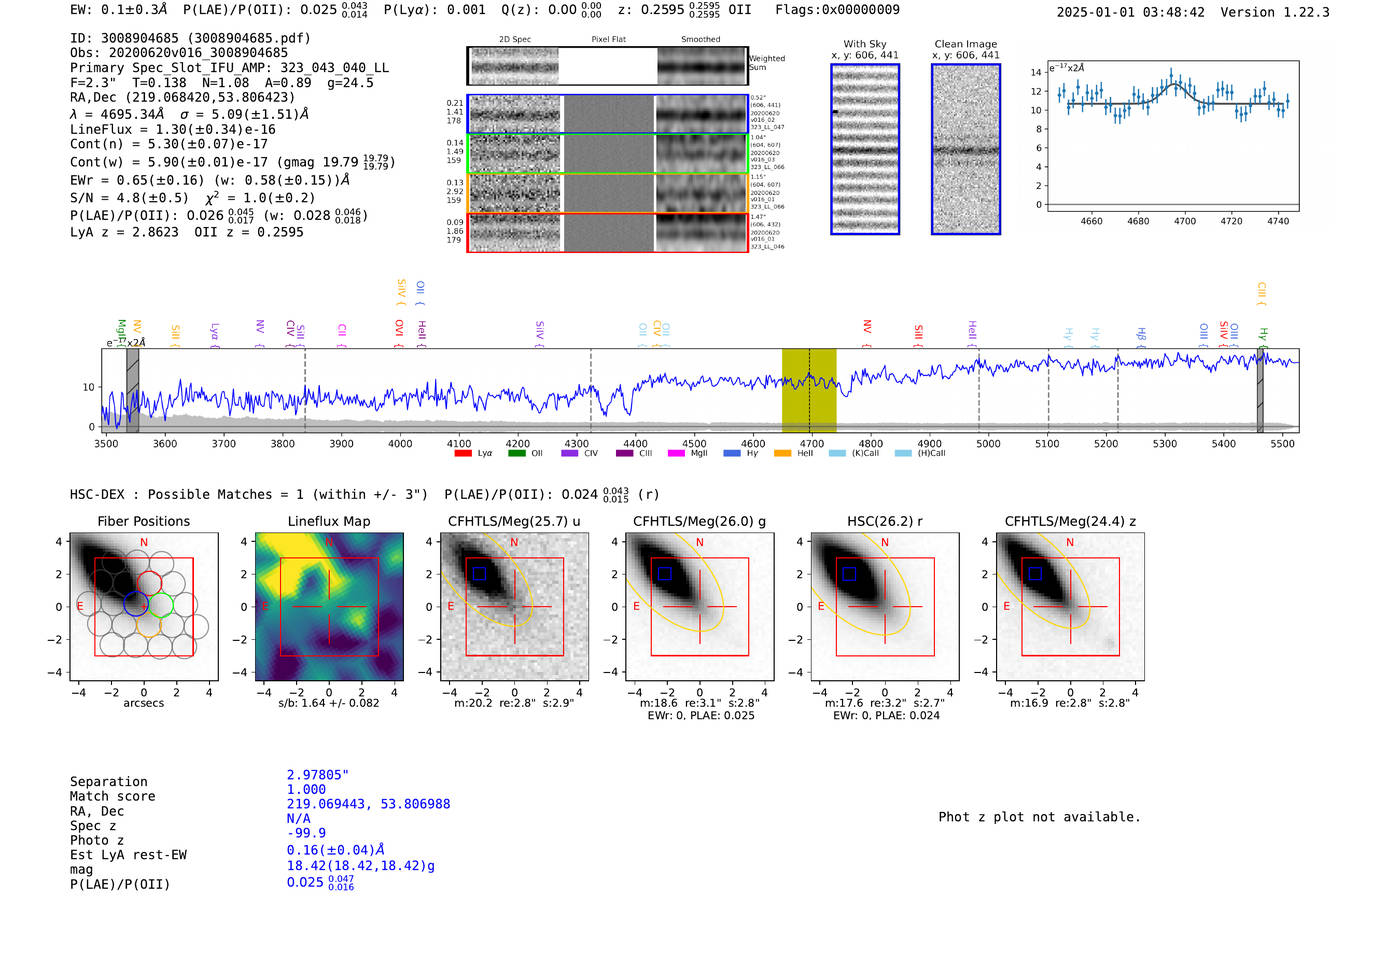Click the Photo z value -99.9
1400x953 pixels.
[306, 833]
